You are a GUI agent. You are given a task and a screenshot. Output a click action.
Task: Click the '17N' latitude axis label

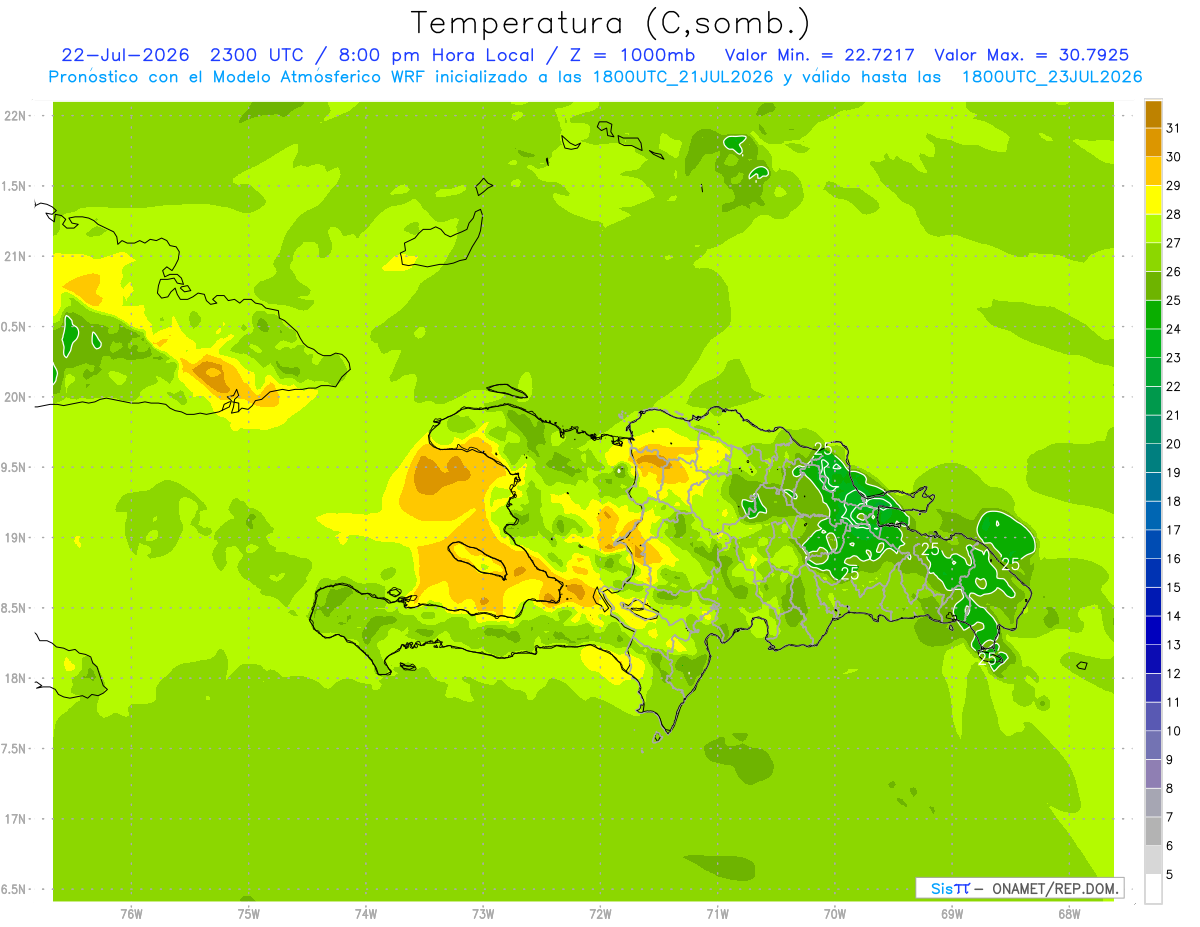[x=17, y=819]
